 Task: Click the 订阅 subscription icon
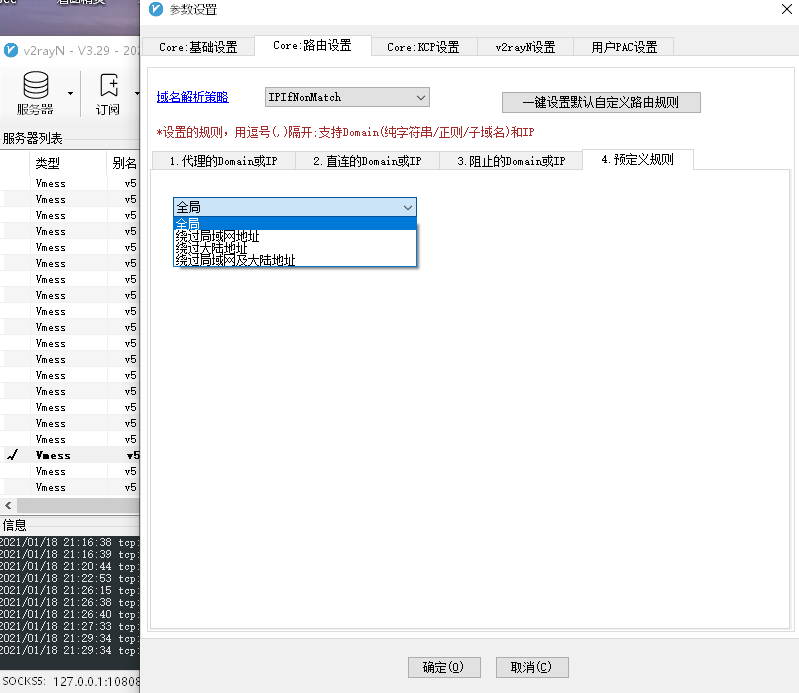108,87
